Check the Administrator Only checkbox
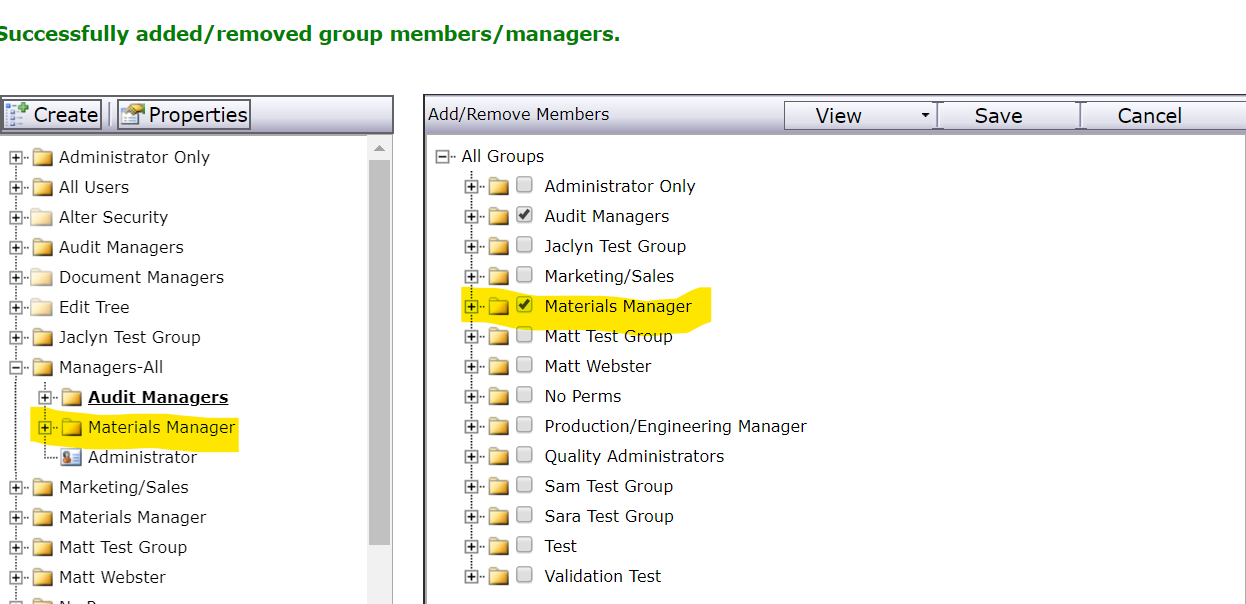Viewport: 1246px width, 604px height. 524,185
